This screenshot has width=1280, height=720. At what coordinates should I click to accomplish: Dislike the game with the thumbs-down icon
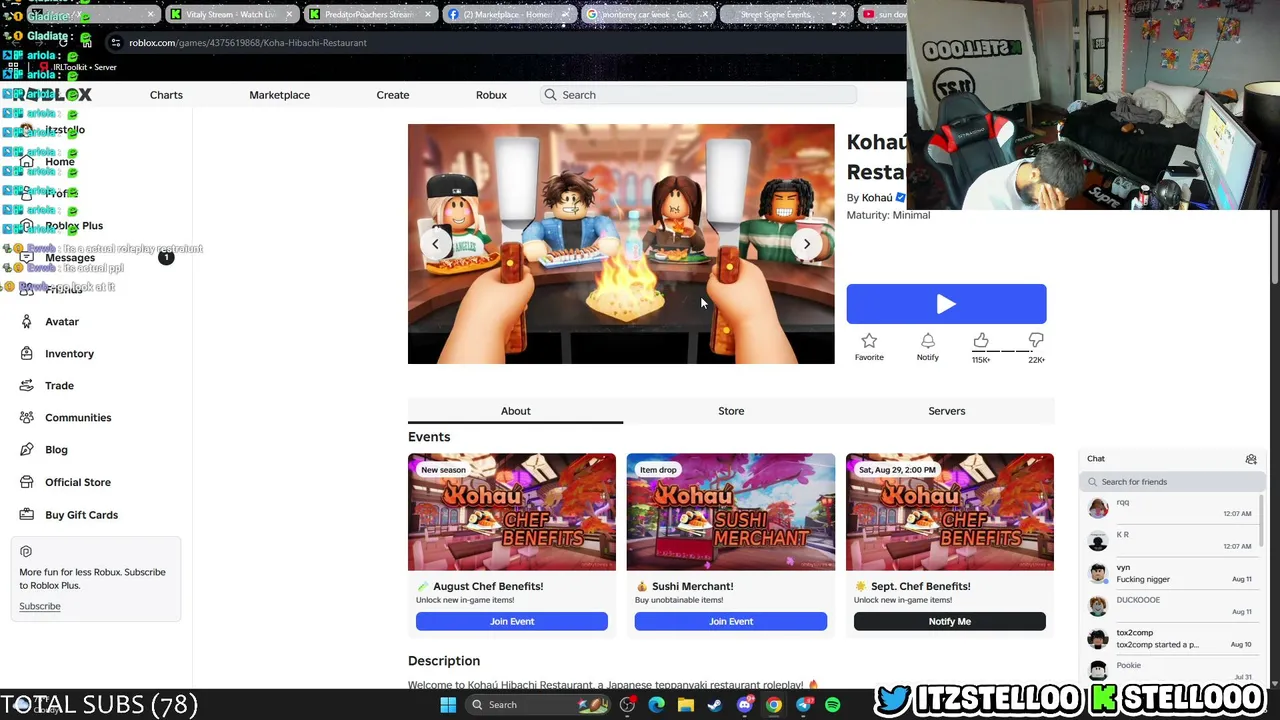(1036, 341)
